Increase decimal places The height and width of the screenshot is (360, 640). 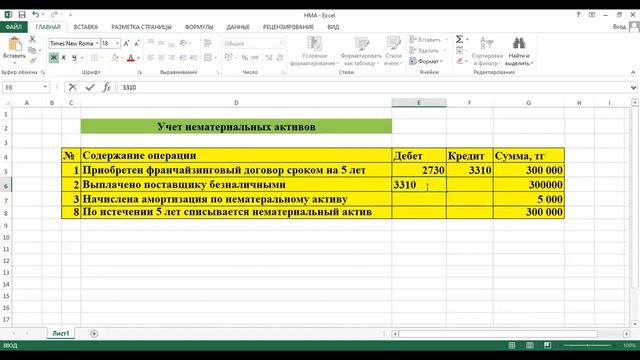coord(269,58)
